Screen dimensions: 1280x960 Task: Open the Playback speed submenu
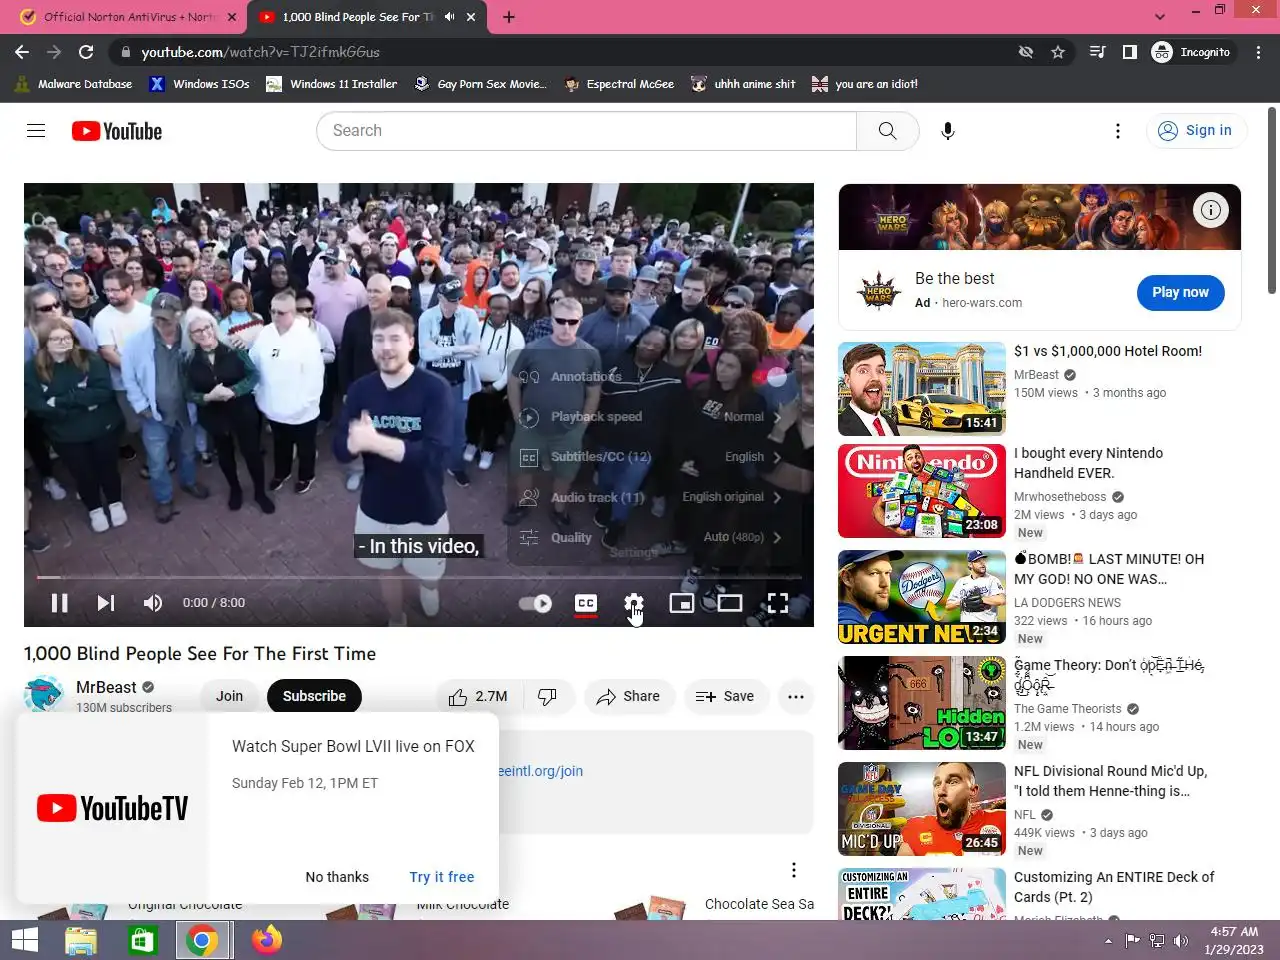pyautogui.click(x=651, y=417)
